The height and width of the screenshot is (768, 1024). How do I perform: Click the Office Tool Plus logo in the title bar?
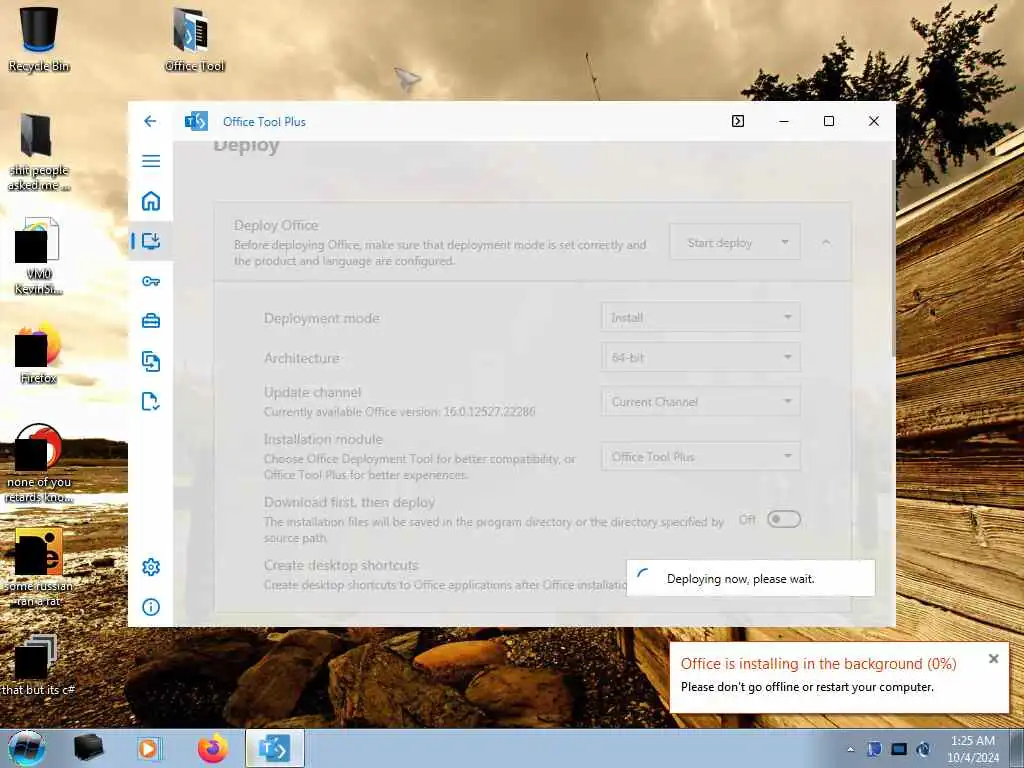[196, 121]
